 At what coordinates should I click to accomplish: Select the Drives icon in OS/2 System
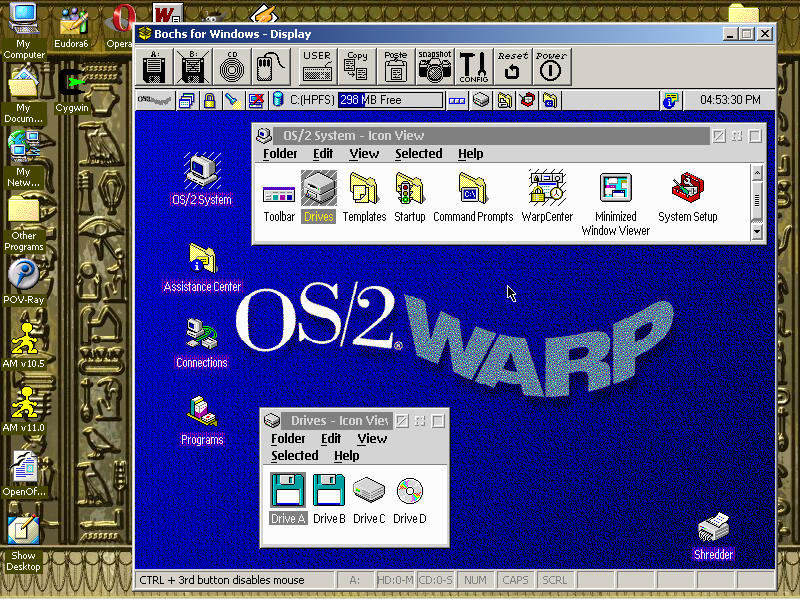(x=319, y=197)
